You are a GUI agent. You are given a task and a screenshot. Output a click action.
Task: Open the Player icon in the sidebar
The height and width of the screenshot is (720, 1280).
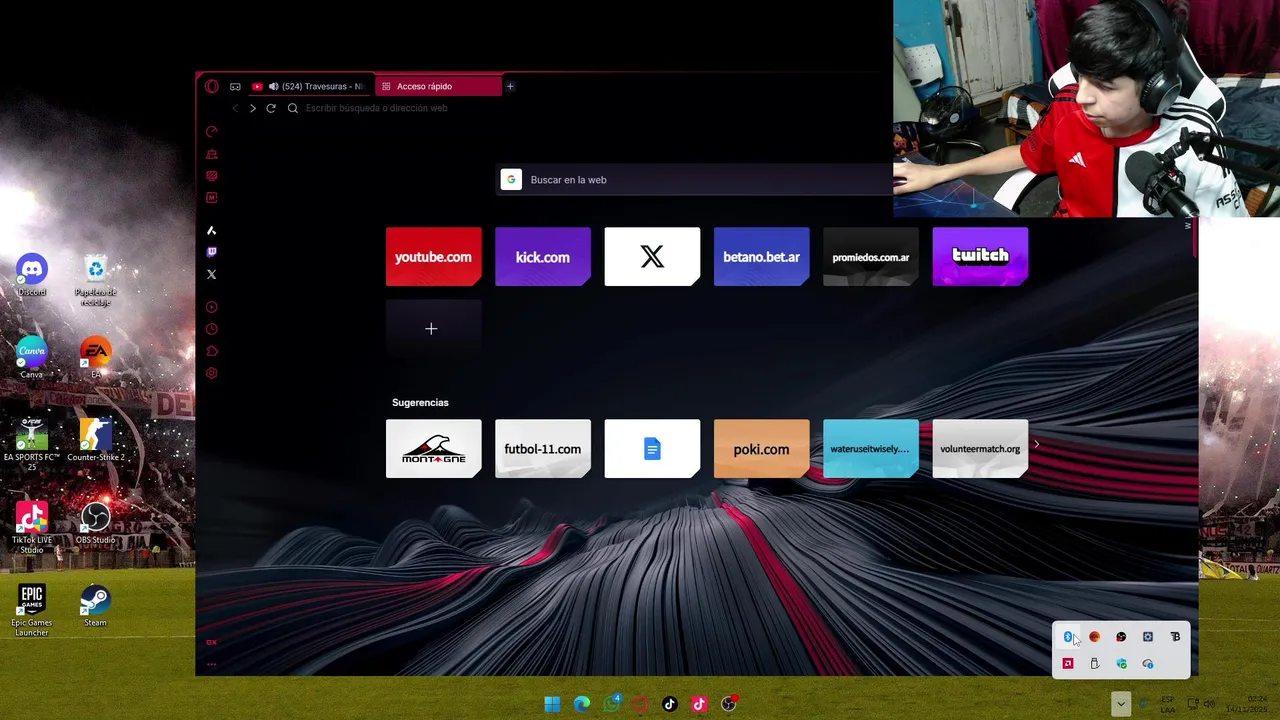(x=211, y=307)
